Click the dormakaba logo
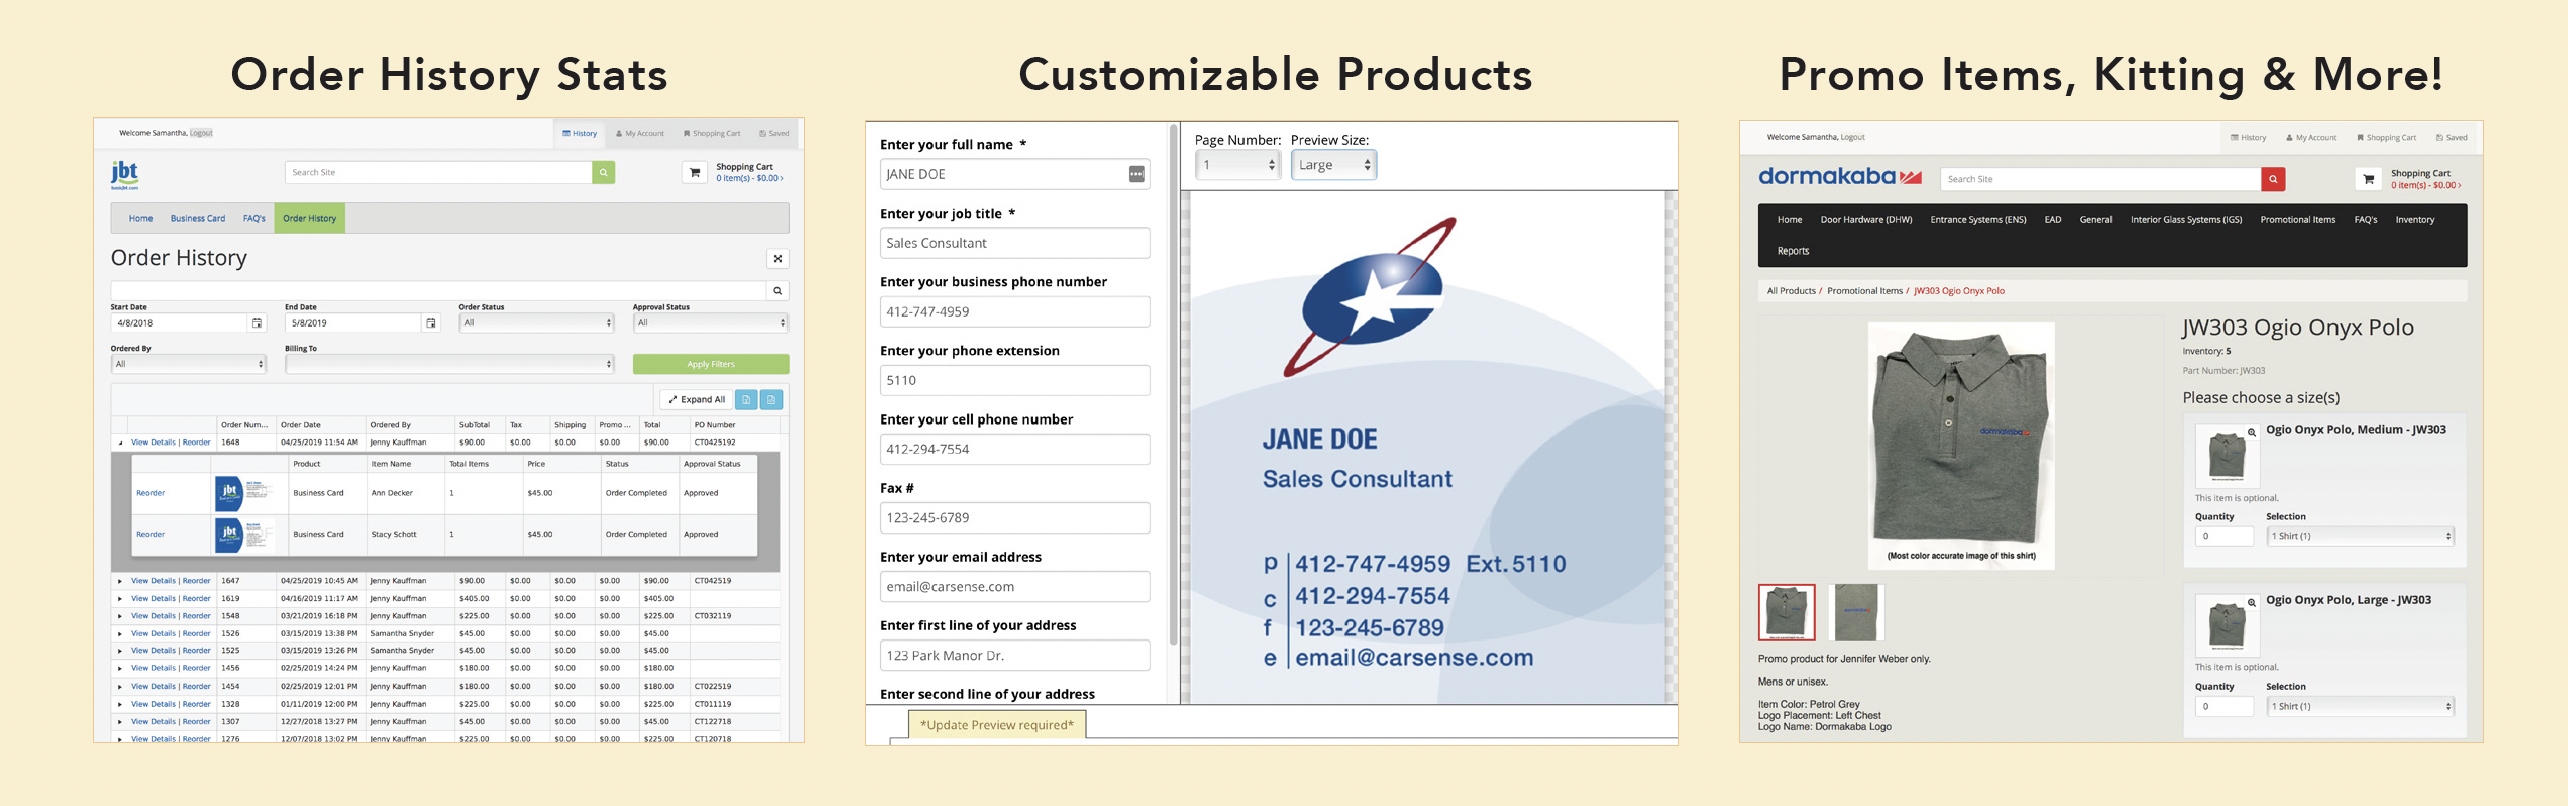 pos(1840,177)
